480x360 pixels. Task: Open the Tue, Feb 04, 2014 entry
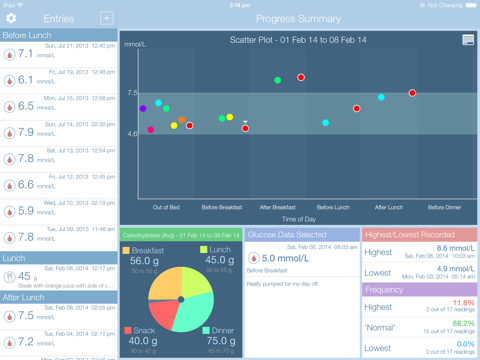pyautogui.click(x=59, y=343)
